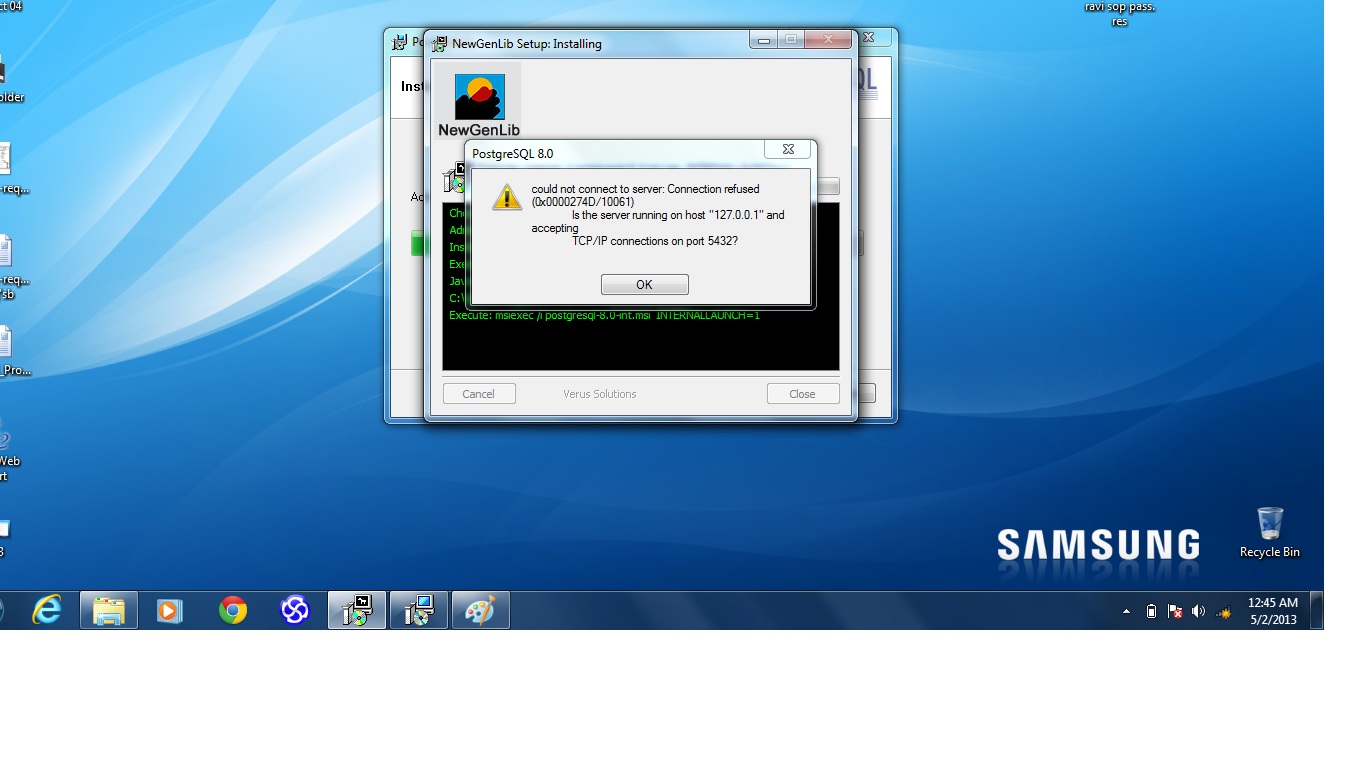Open Google Chrome from the taskbar
The image size is (1366, 768).
233,610
